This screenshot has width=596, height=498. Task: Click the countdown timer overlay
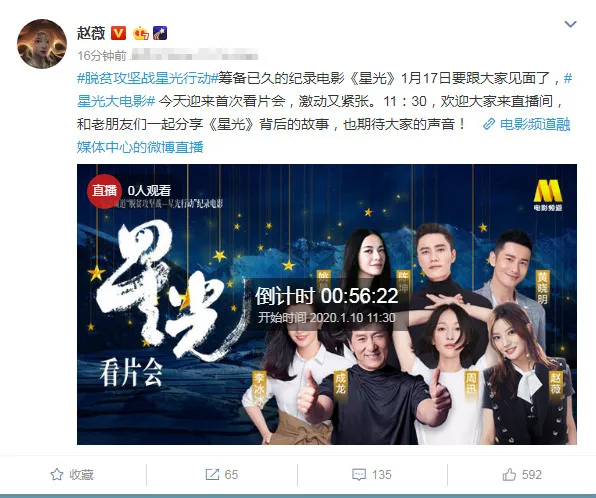tap(327, 304)
